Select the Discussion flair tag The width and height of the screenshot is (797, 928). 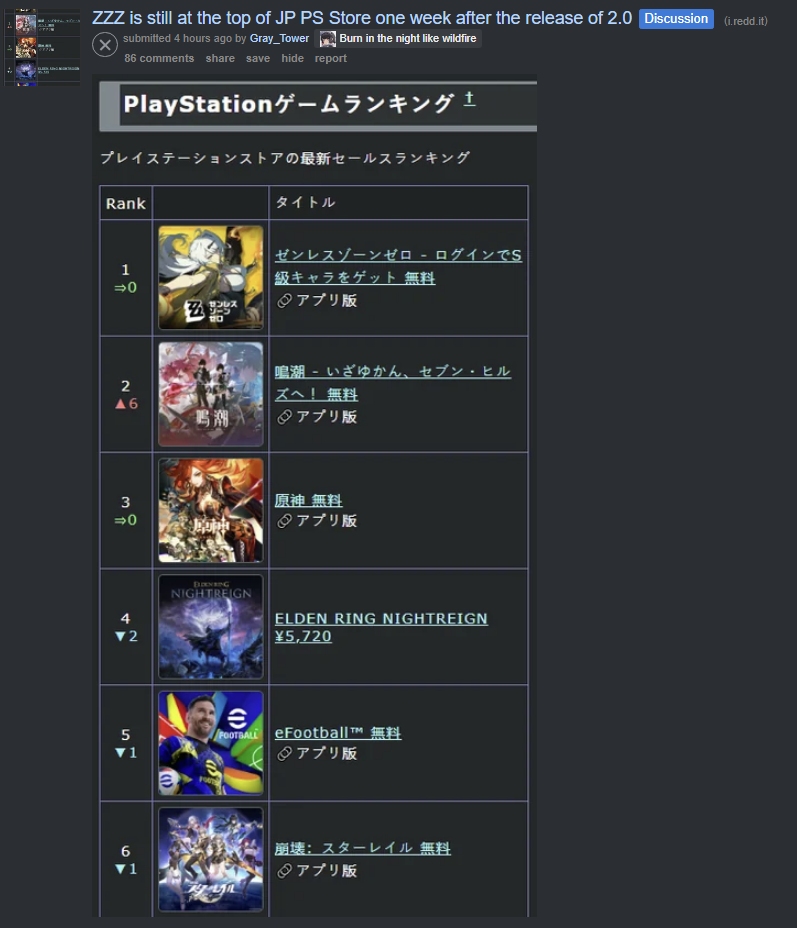676,19
